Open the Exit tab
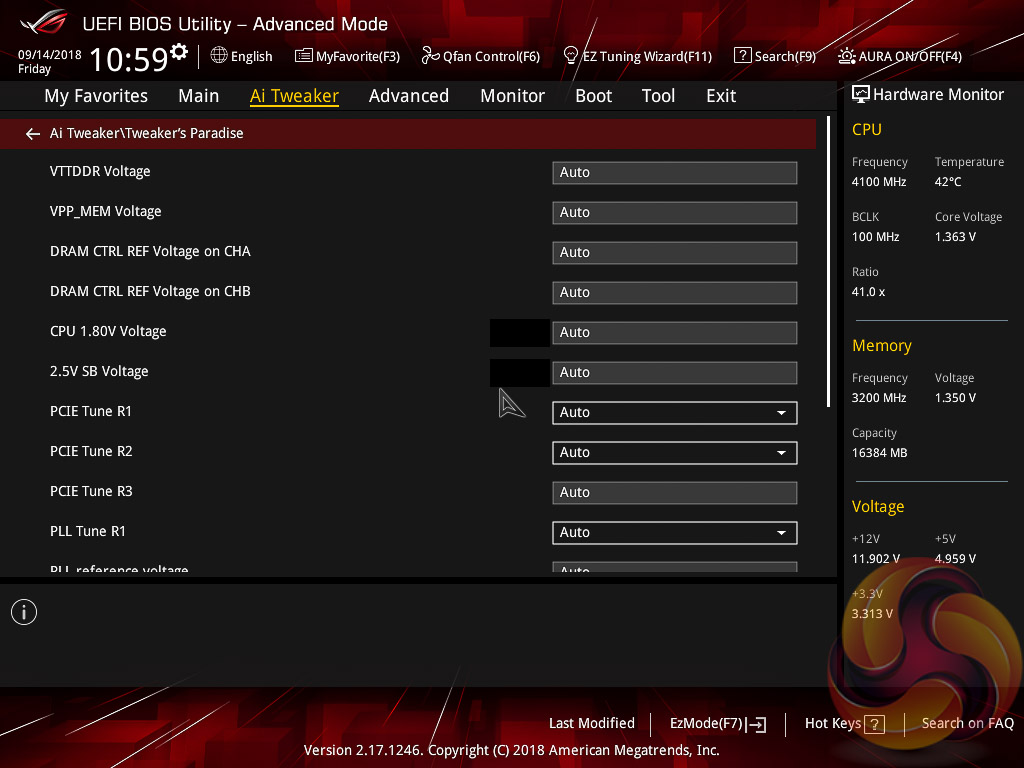The image size is (1024, 768). click(721, 96)
